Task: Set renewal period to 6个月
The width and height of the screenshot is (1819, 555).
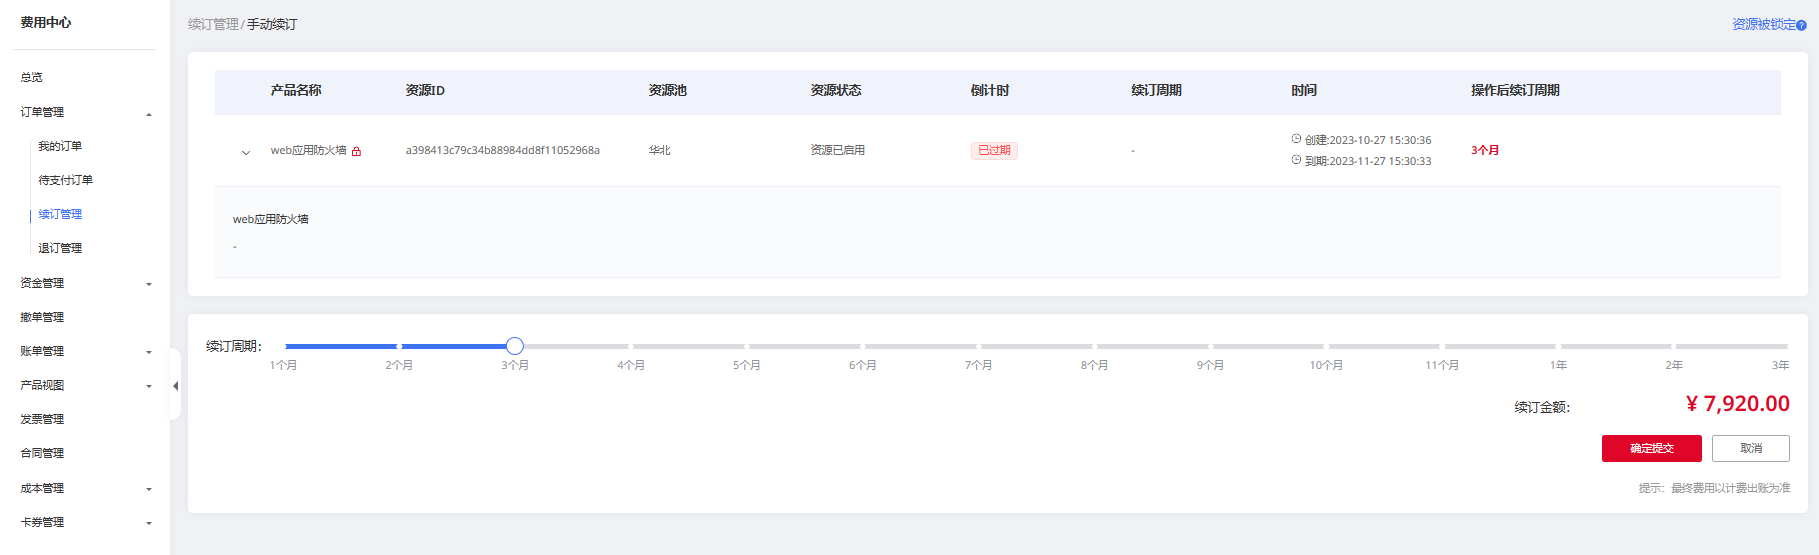Action: (863, 365)
